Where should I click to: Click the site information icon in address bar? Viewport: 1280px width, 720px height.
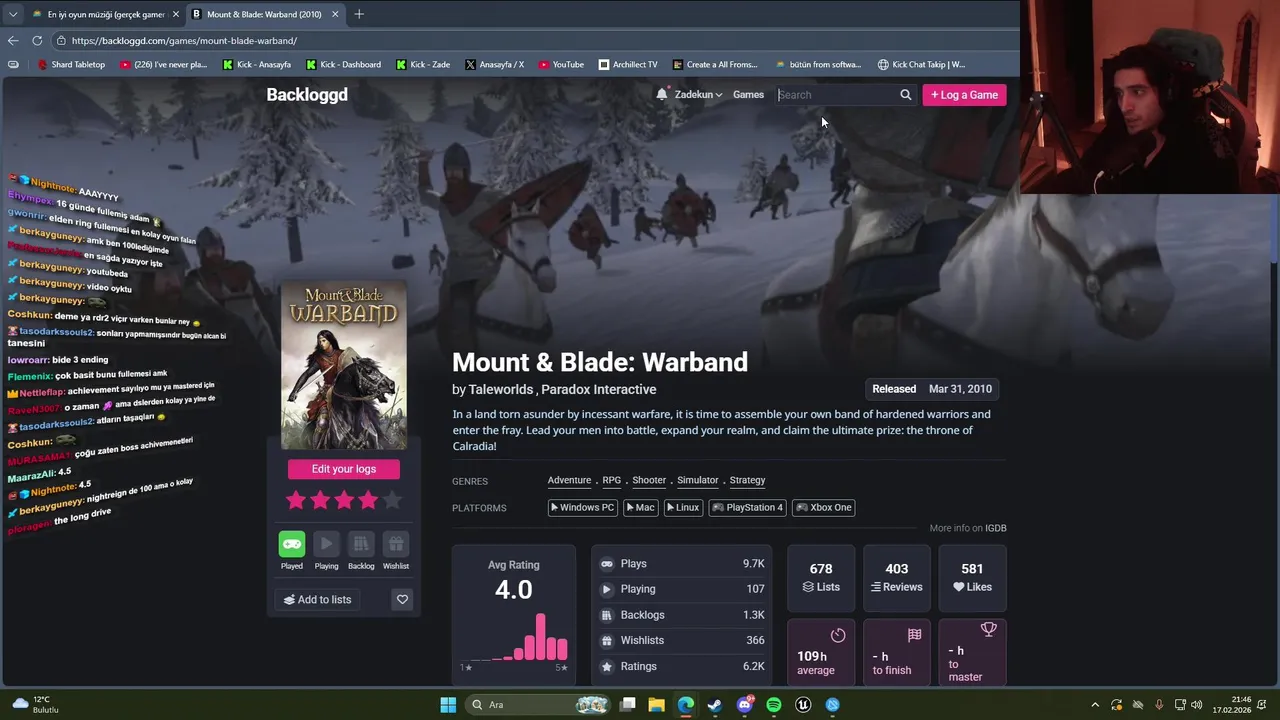click(61, 40)
